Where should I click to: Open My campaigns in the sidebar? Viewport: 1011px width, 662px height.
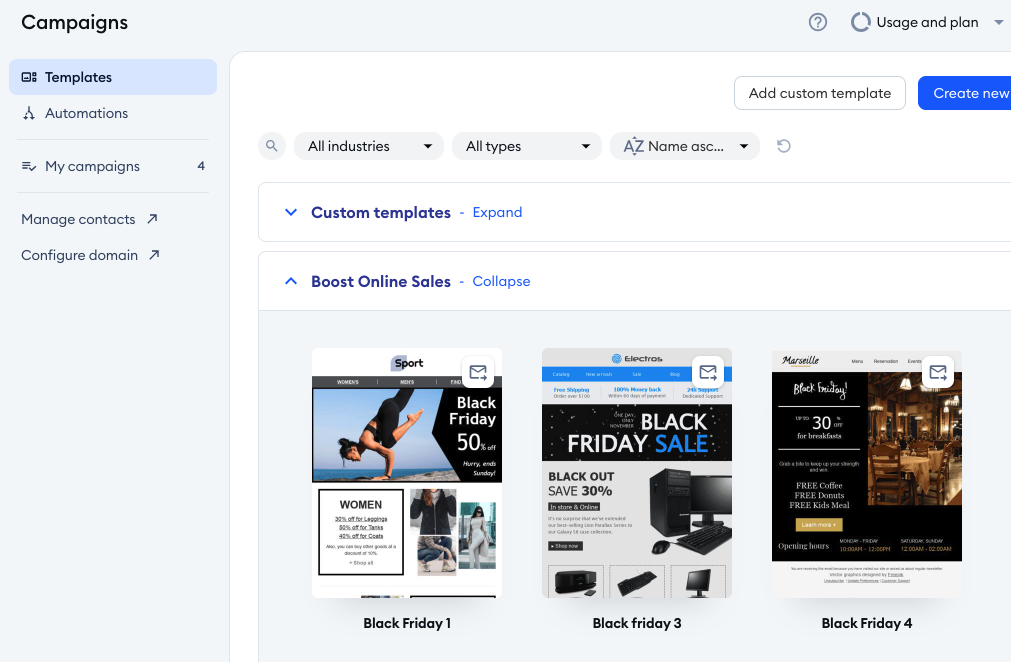92,166
